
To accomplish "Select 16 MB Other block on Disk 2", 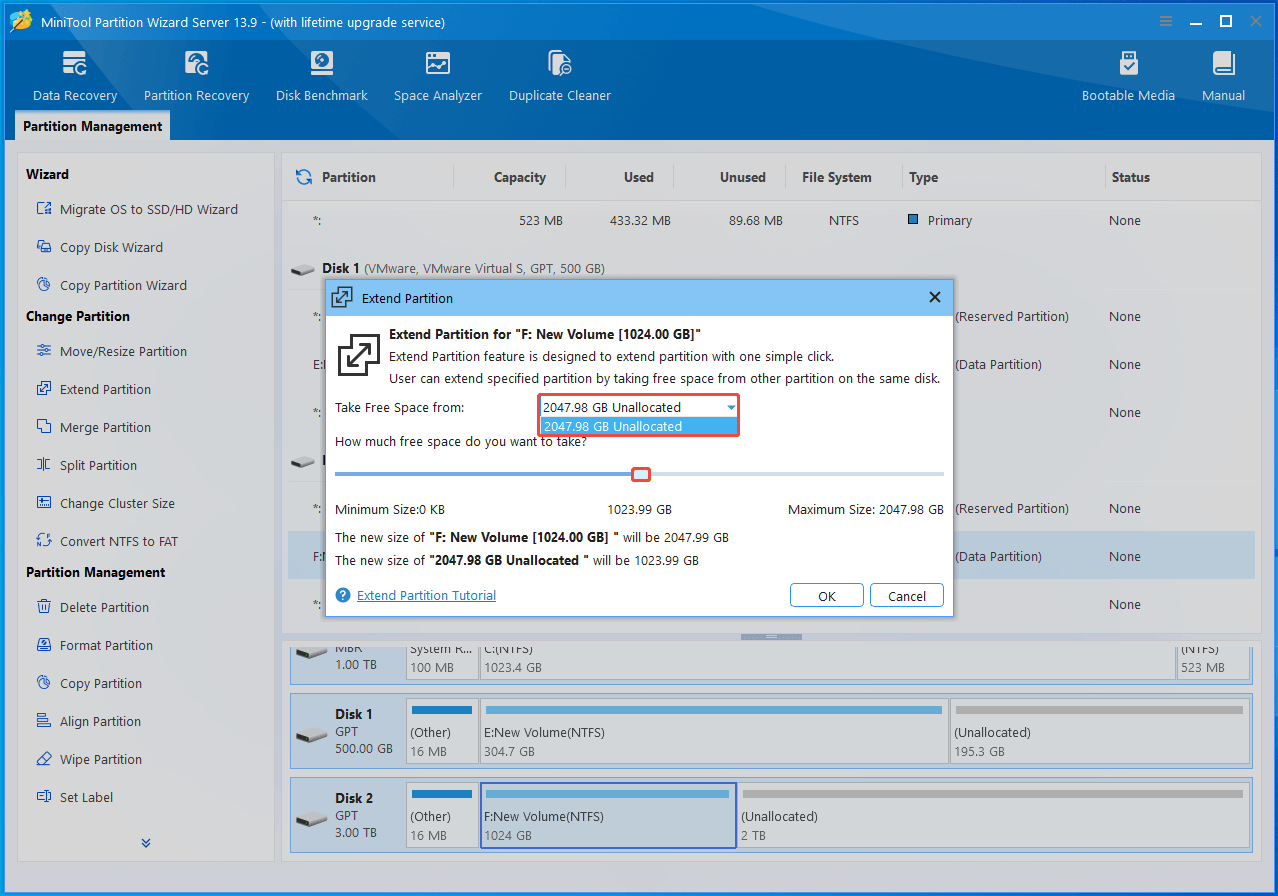I will pyautogui.click(x=442, y=816).
